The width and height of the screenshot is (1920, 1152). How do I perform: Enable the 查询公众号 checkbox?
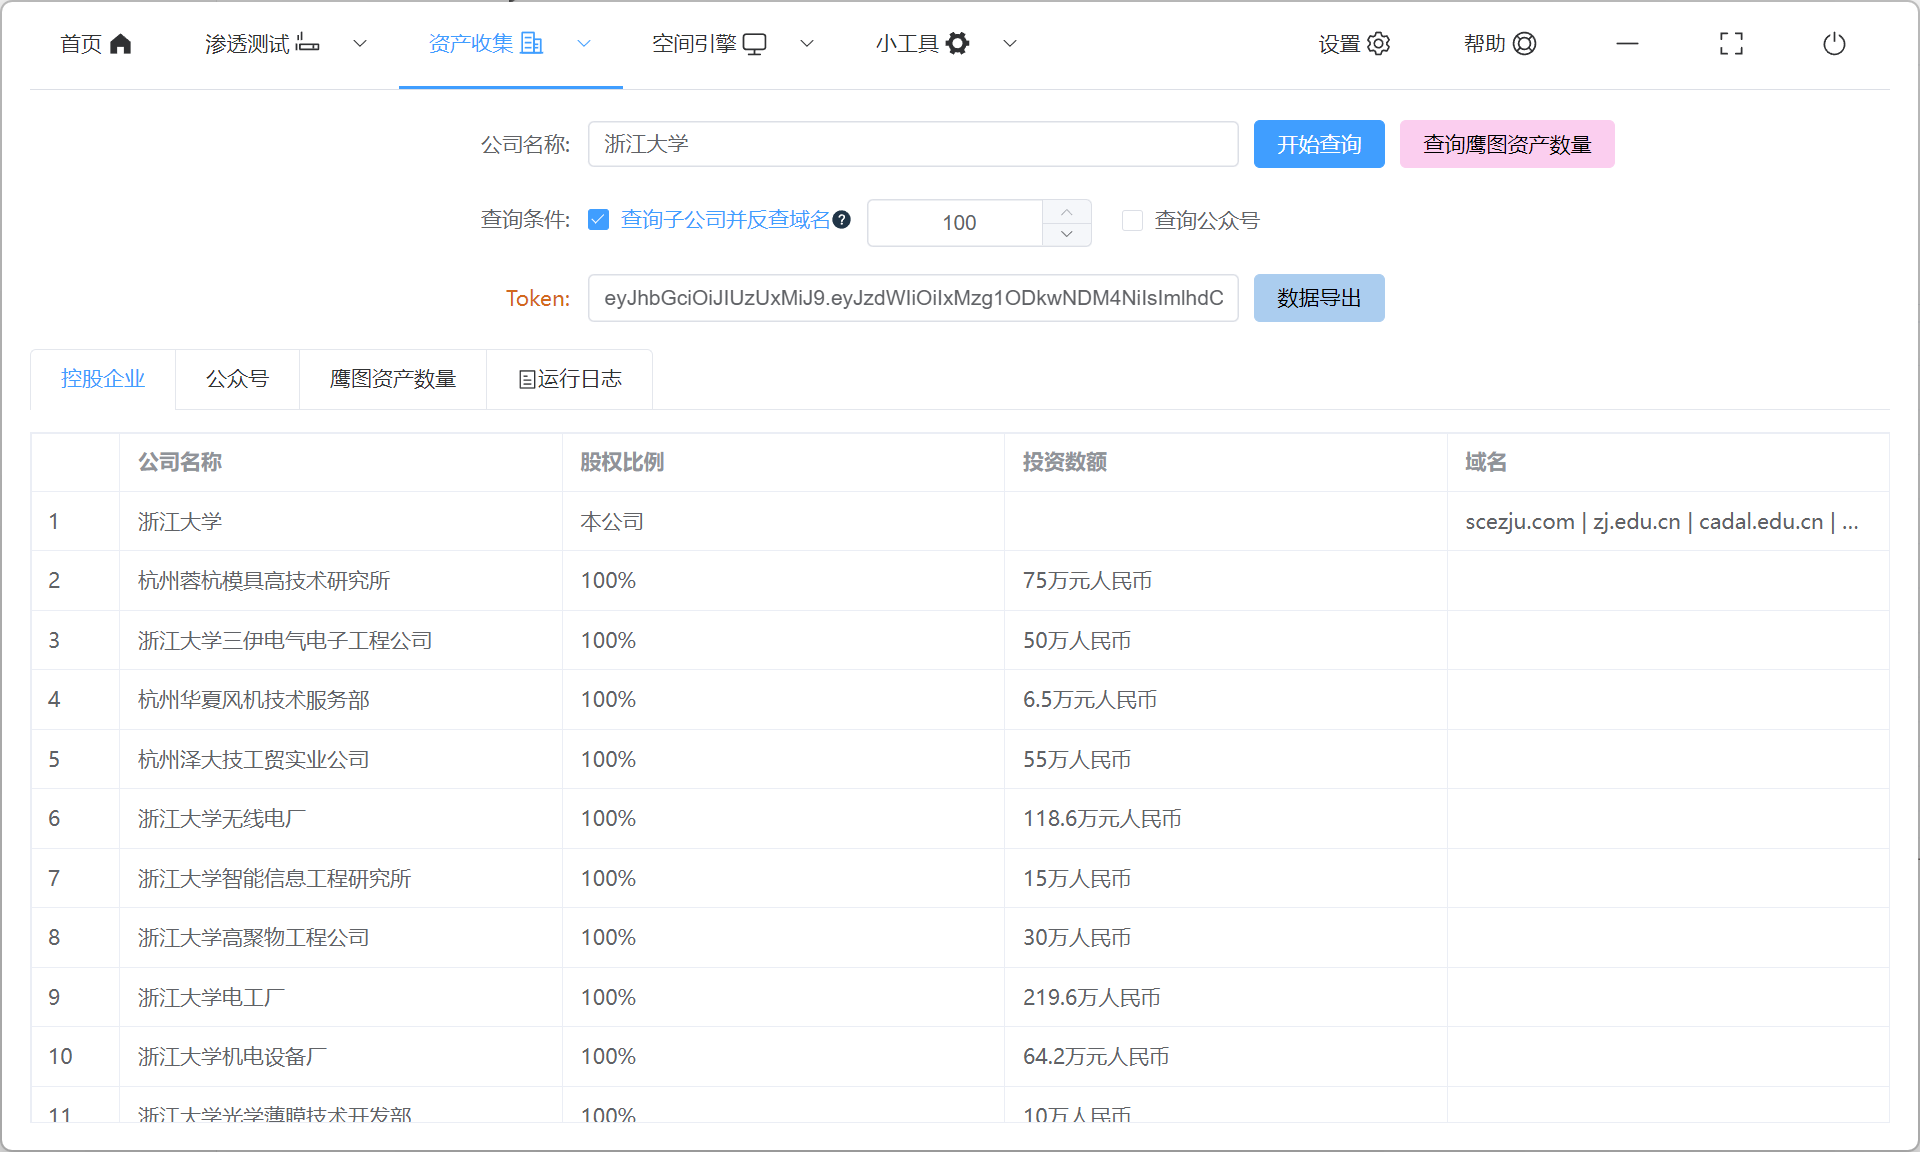1132,220
